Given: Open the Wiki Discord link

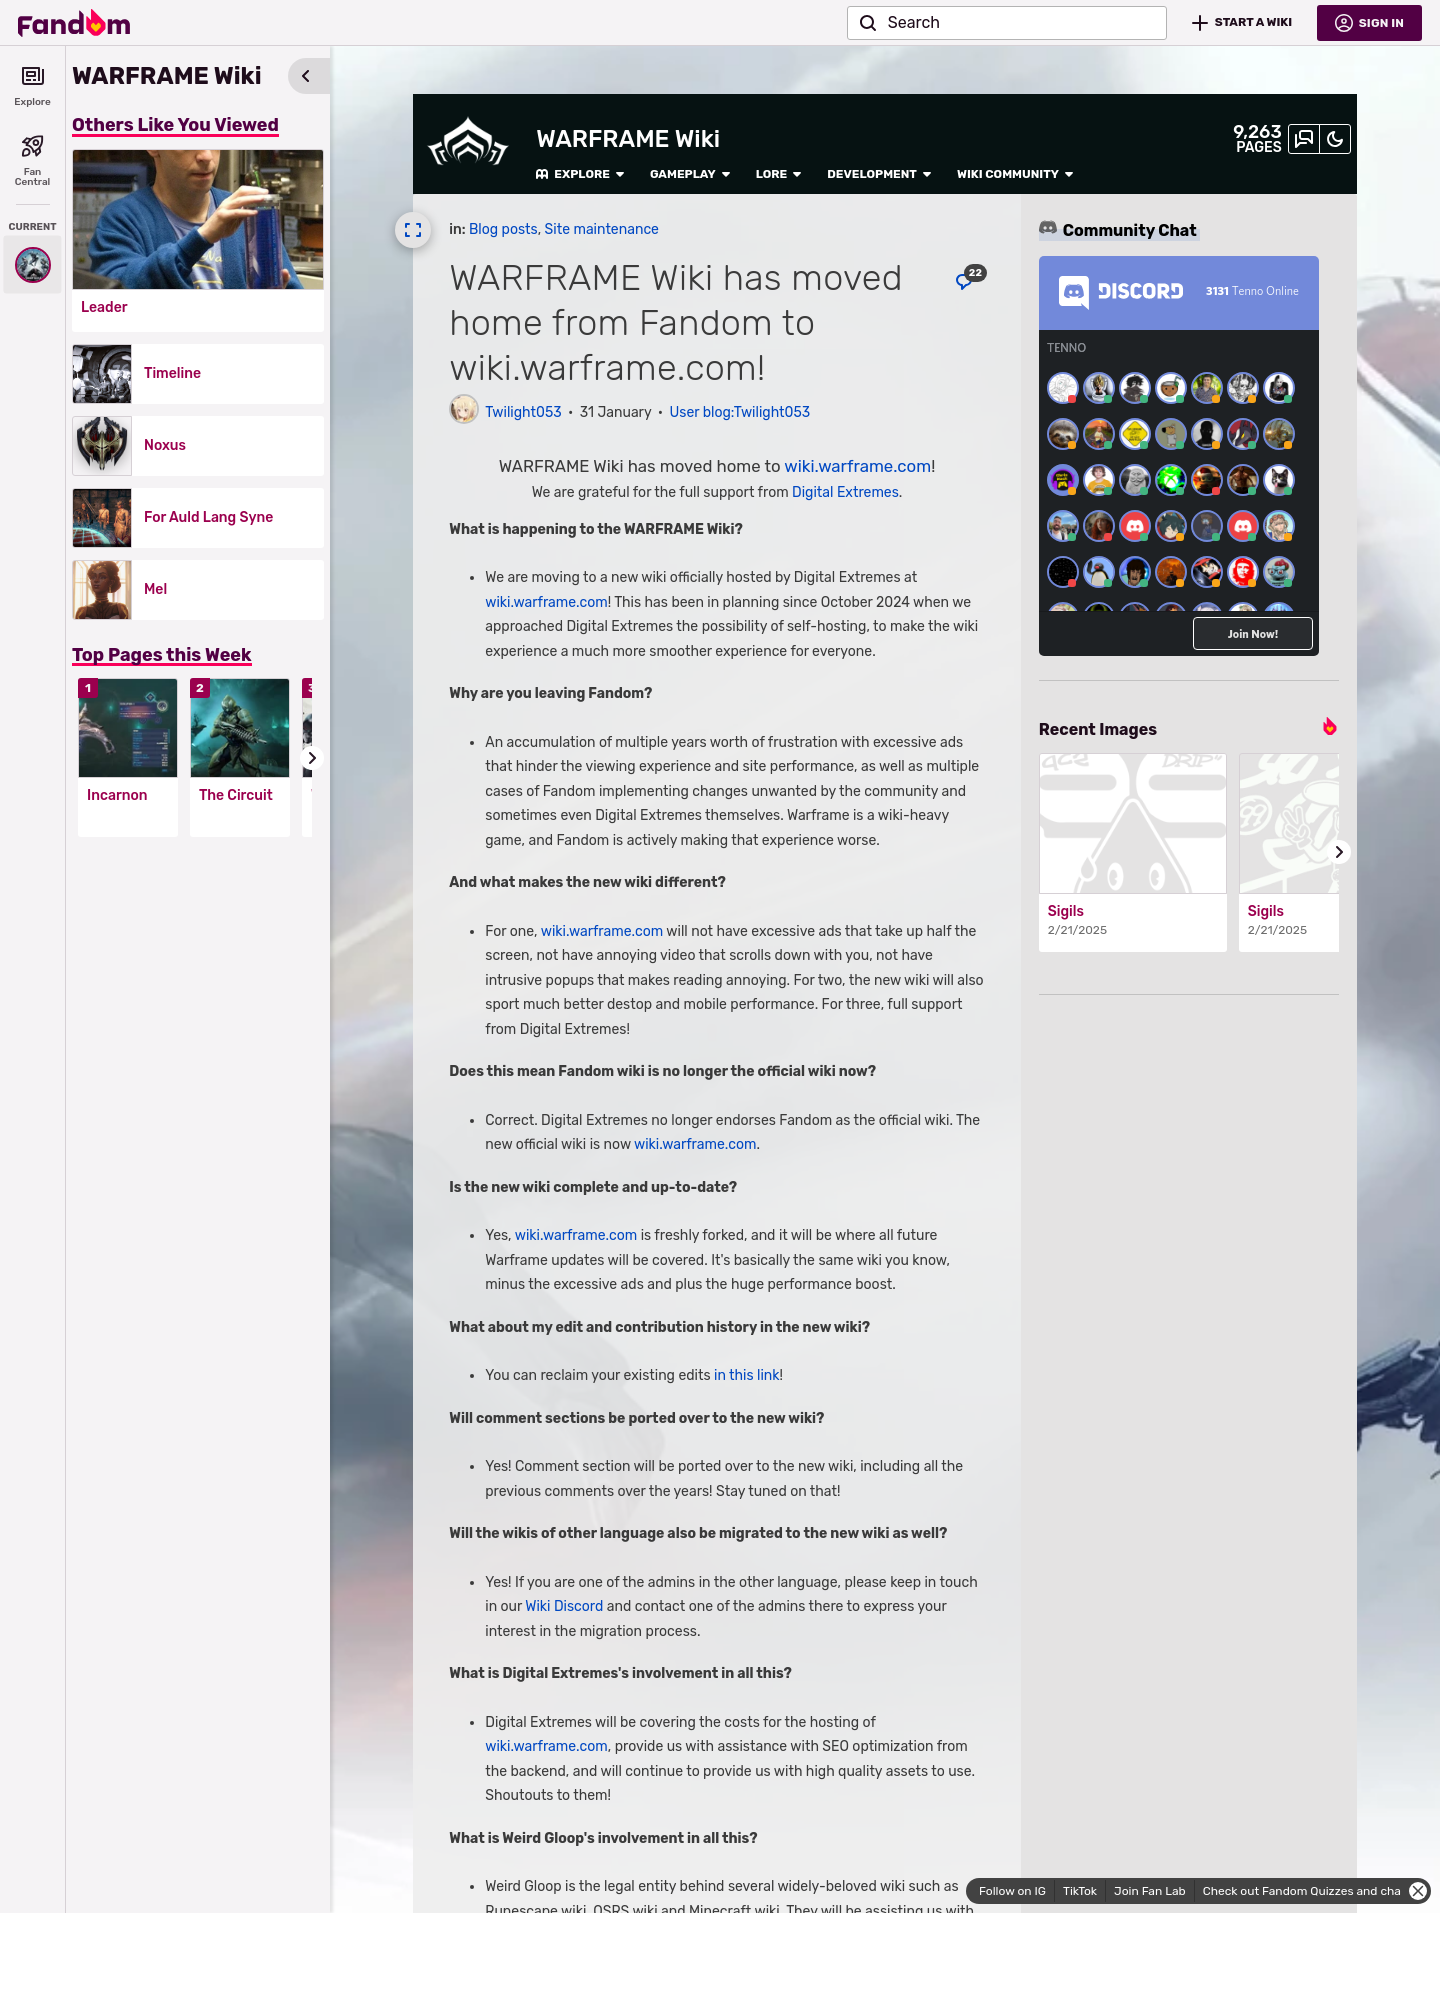Looking at the screenshot, I should tap(564, 1606).
